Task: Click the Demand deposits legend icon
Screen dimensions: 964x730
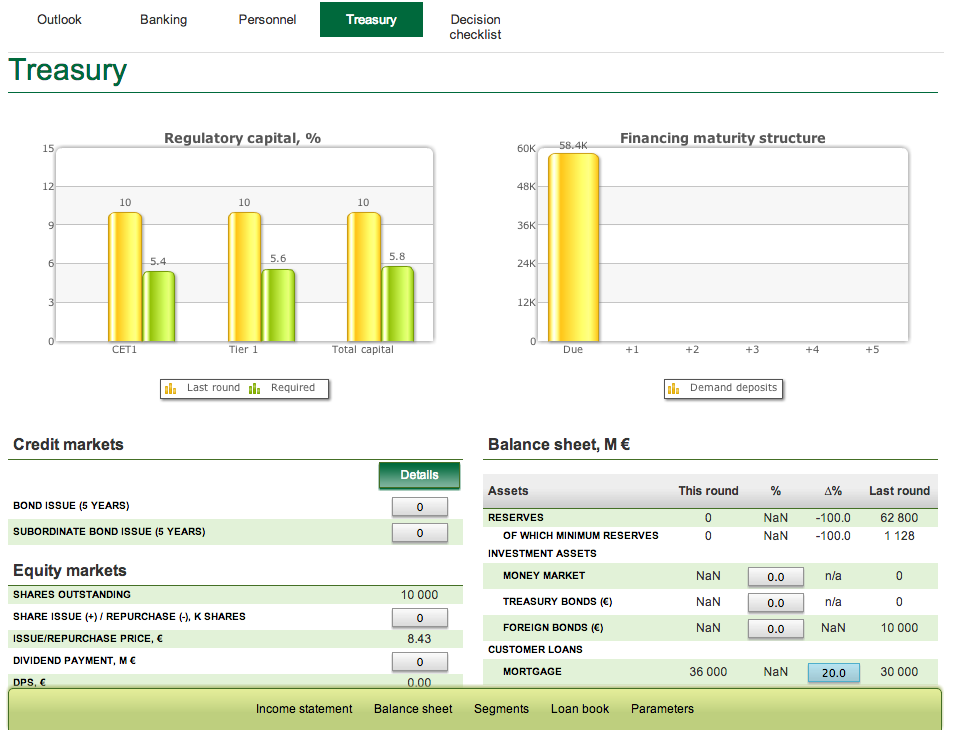Action: (x=674, y=388)
